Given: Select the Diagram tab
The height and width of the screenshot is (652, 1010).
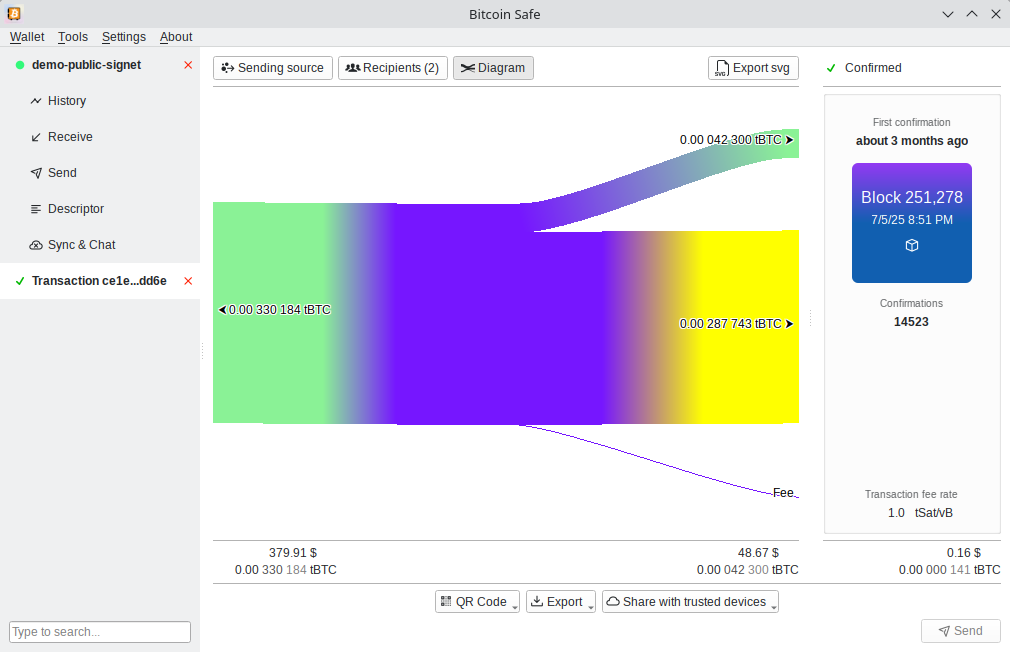Looking at the screenshot, I should pos(493,68).
